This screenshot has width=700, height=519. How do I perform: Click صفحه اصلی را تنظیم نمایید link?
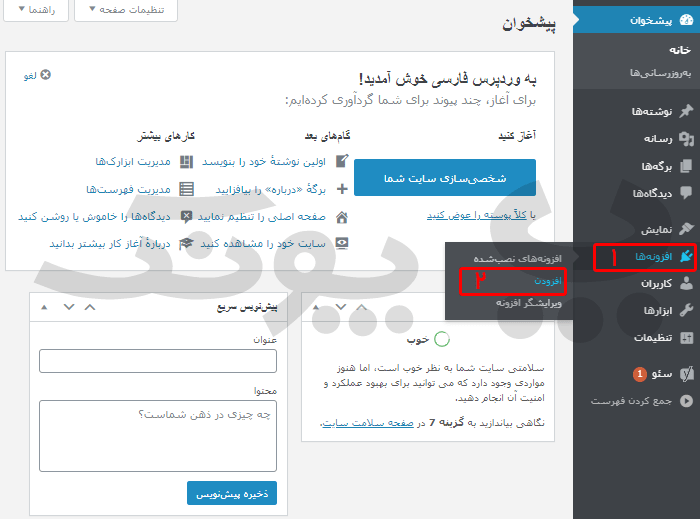point(262,217)
